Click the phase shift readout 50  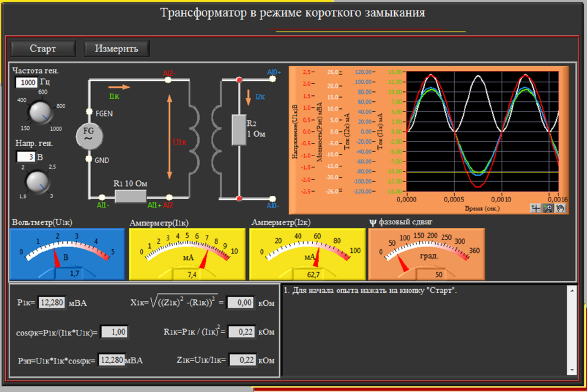[x=439, y=274]
